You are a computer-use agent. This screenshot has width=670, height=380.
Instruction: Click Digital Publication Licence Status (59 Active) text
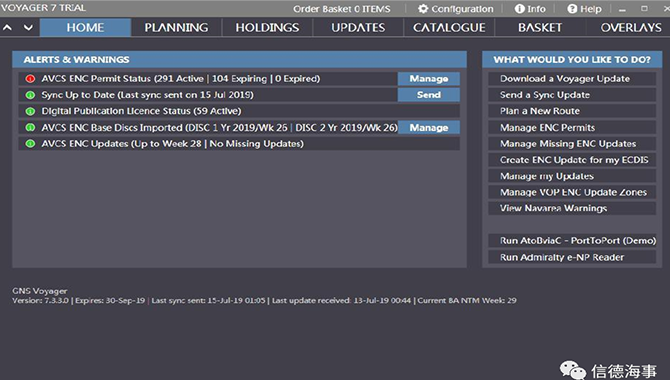(141, 111)
